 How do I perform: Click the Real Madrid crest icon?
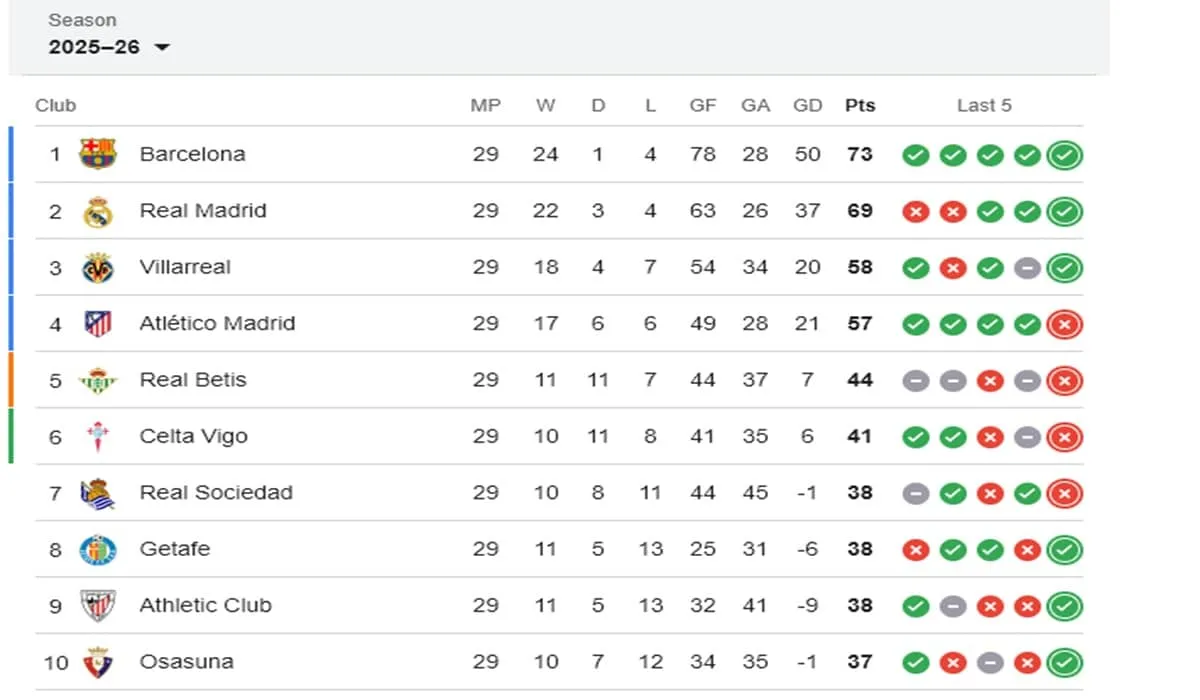tap(98, 211)
